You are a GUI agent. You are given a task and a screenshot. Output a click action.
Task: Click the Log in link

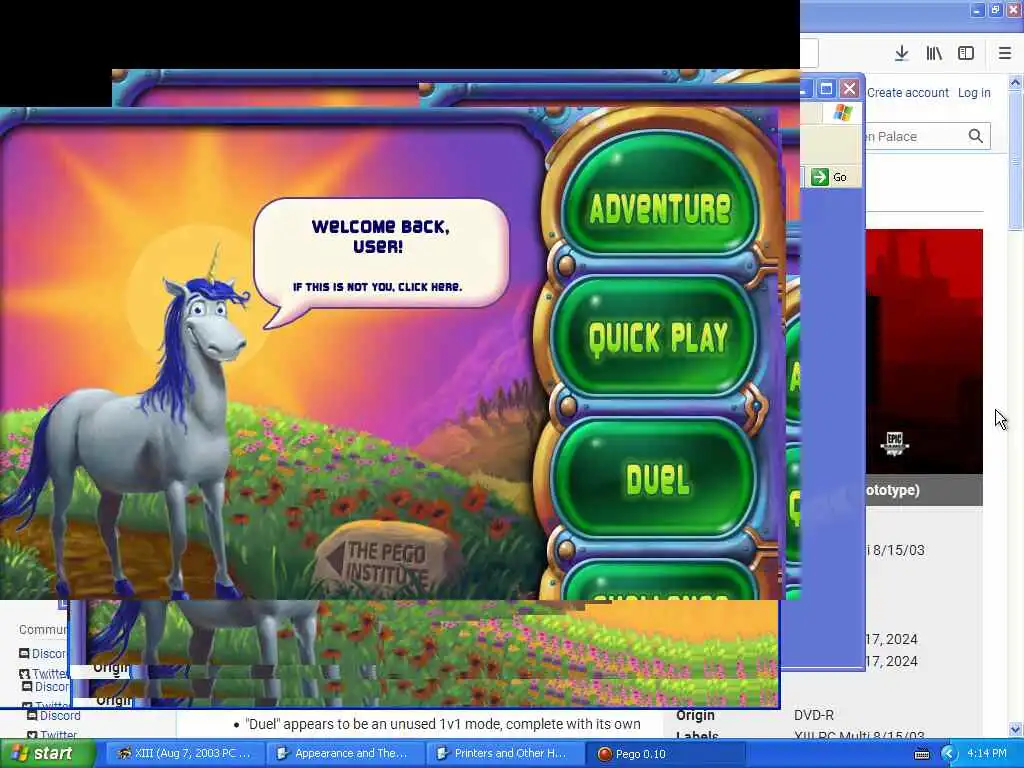[x=974, y=93]
